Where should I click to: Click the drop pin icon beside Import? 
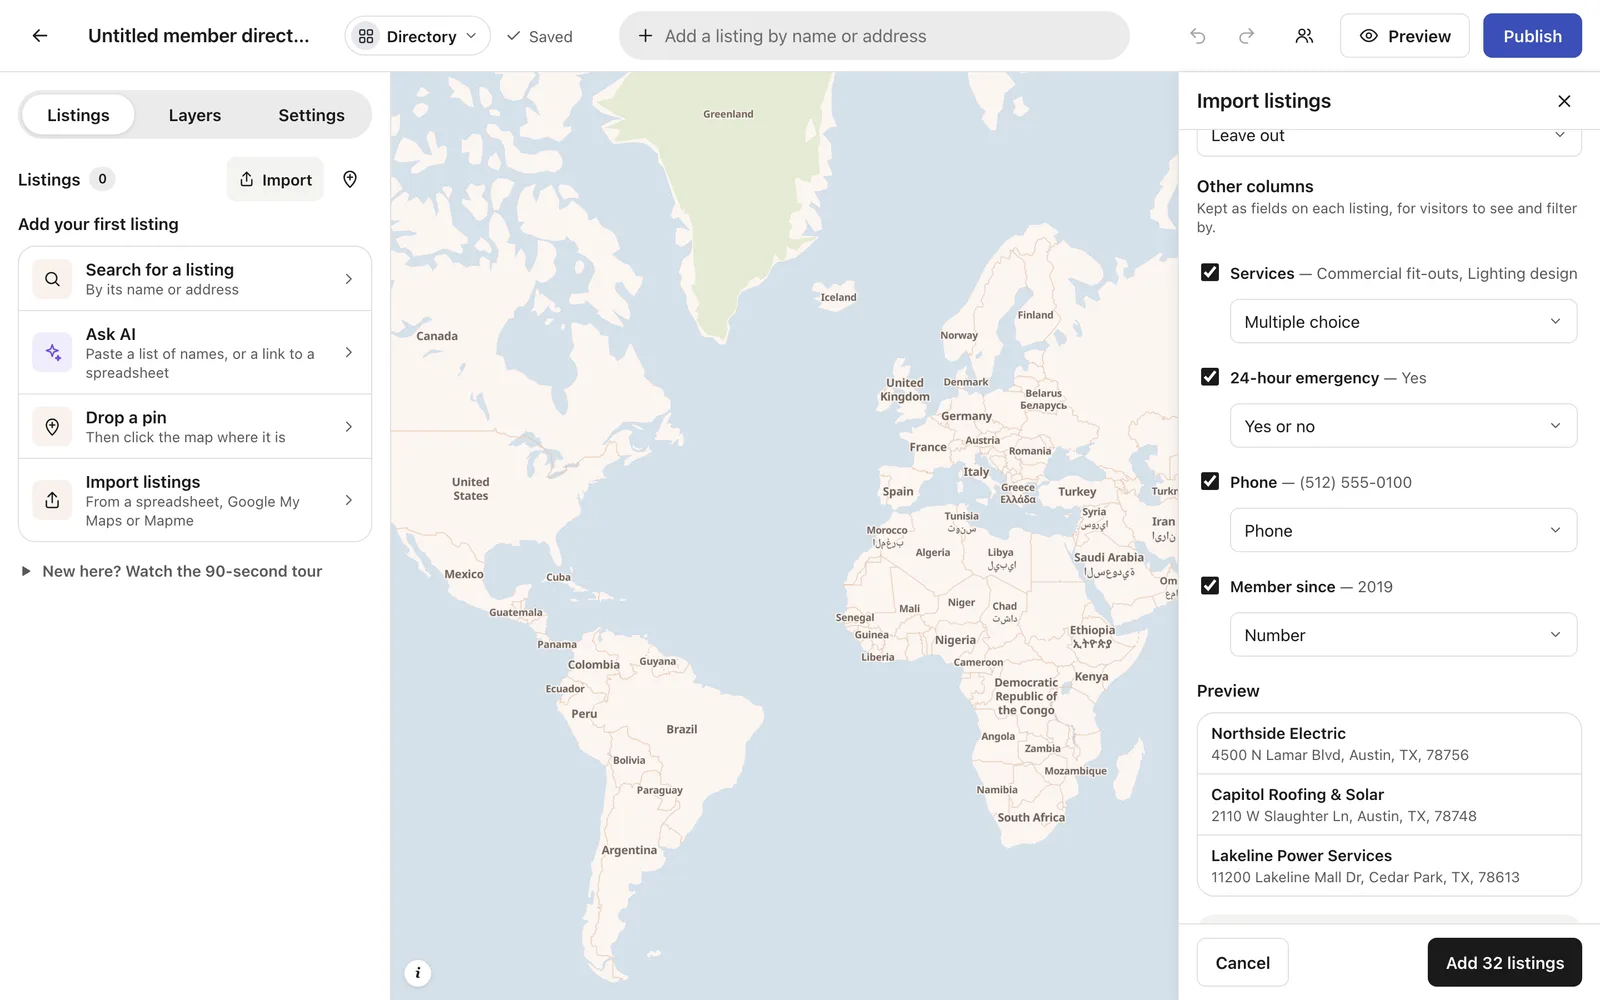coord(350,179)
